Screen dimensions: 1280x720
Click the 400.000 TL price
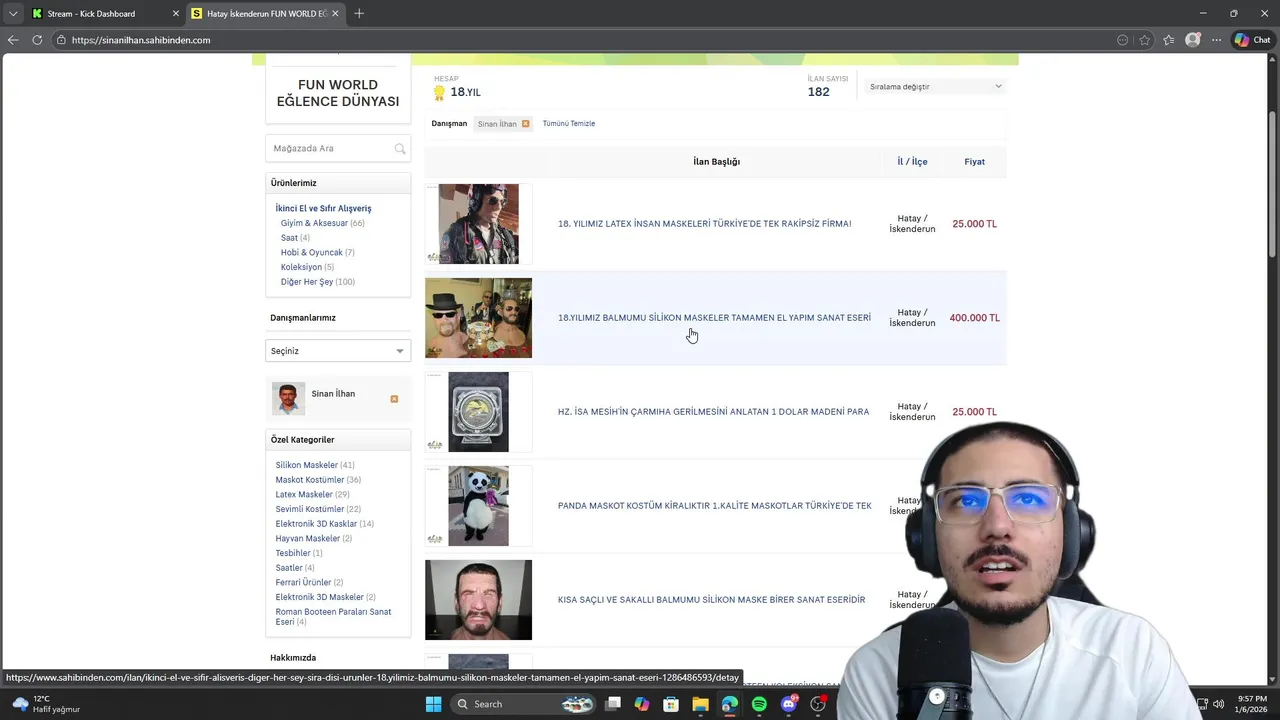coord(974,318)
